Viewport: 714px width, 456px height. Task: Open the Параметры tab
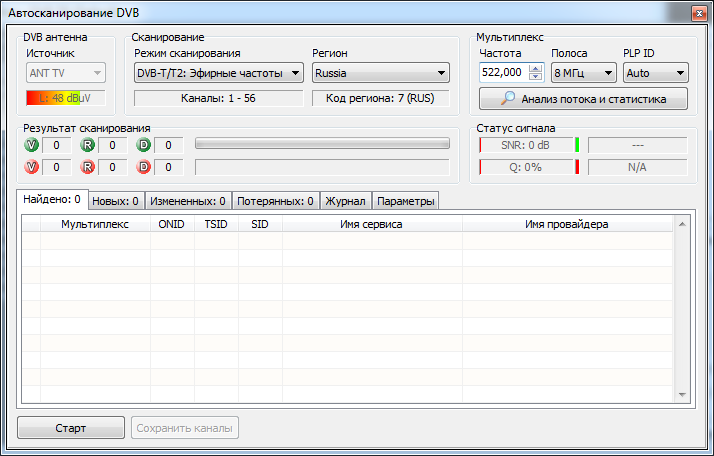point(405,201)
